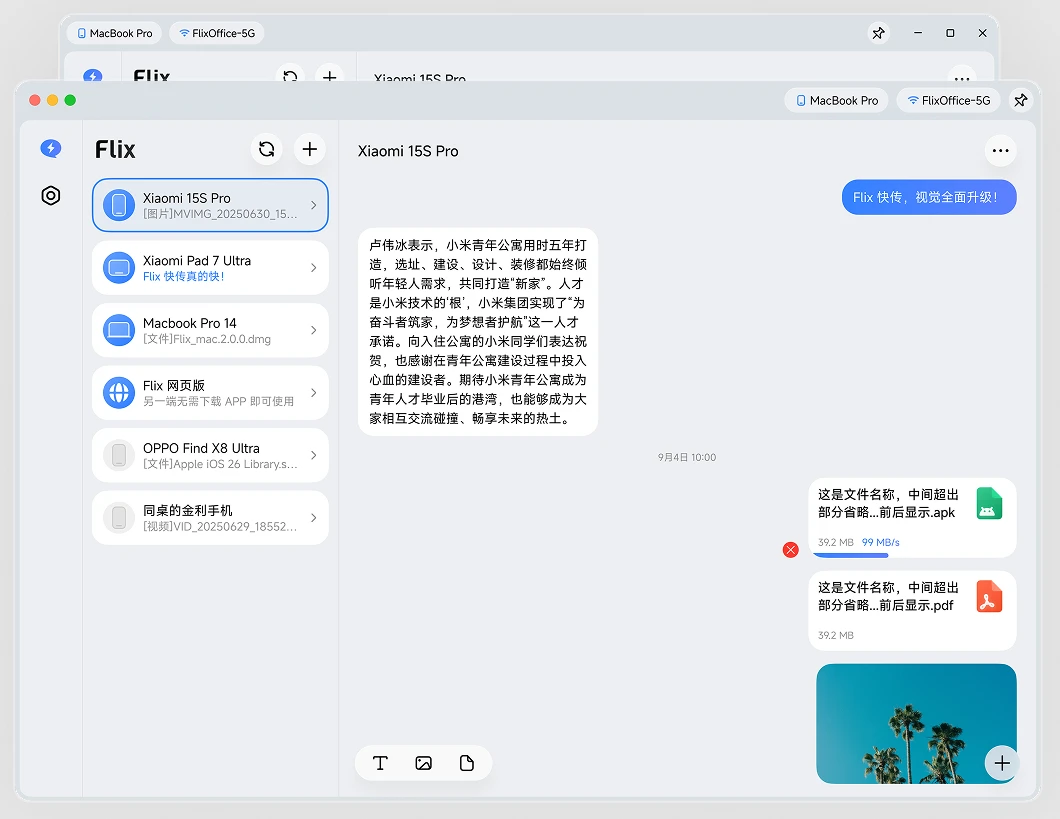Click the '[视频]VID_20250629_18552…' preview text
Image resolution: width=1060 pixels, height=819 pixels.
pyautogui.click(x=220, y=526)
